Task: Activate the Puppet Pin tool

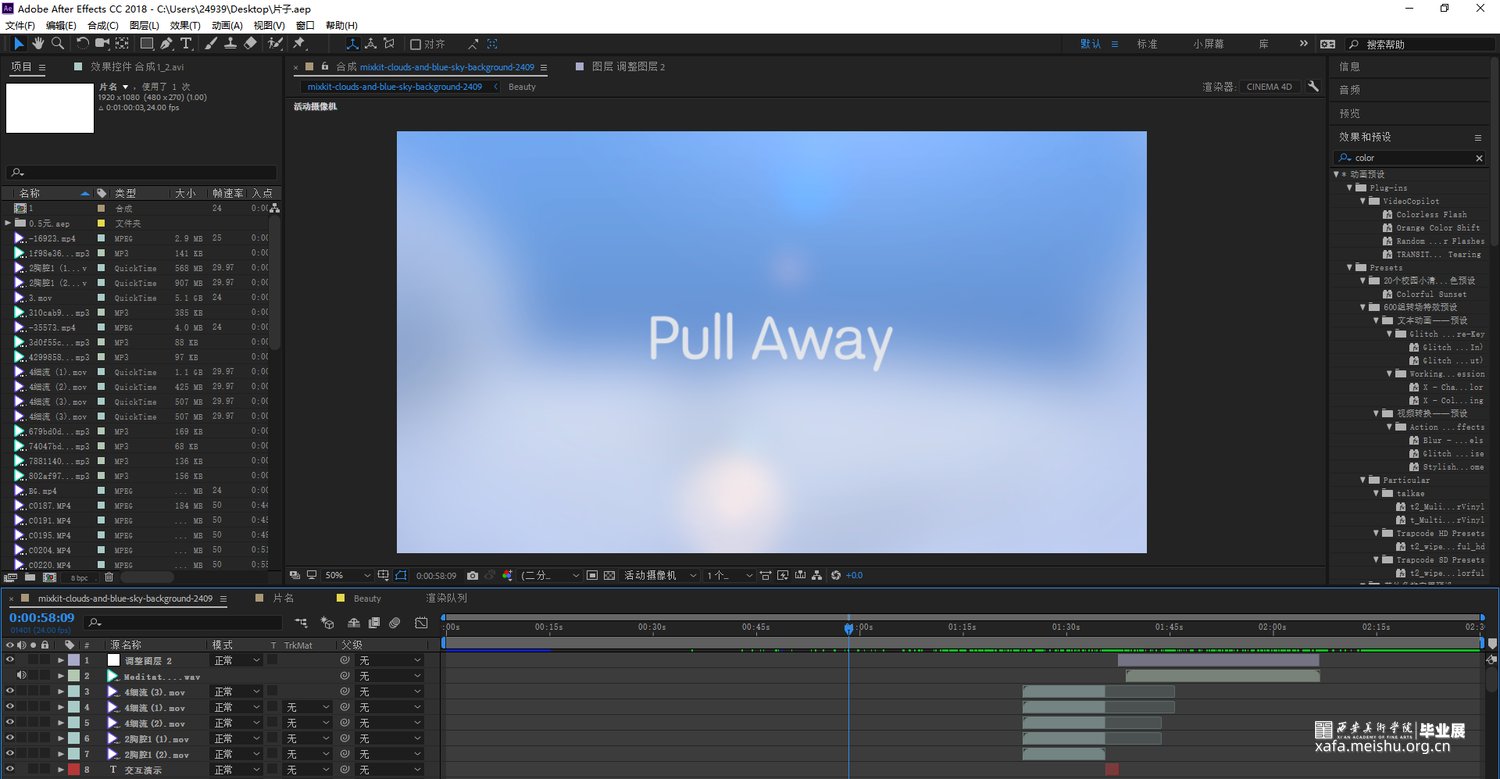Action: [298, 44]
